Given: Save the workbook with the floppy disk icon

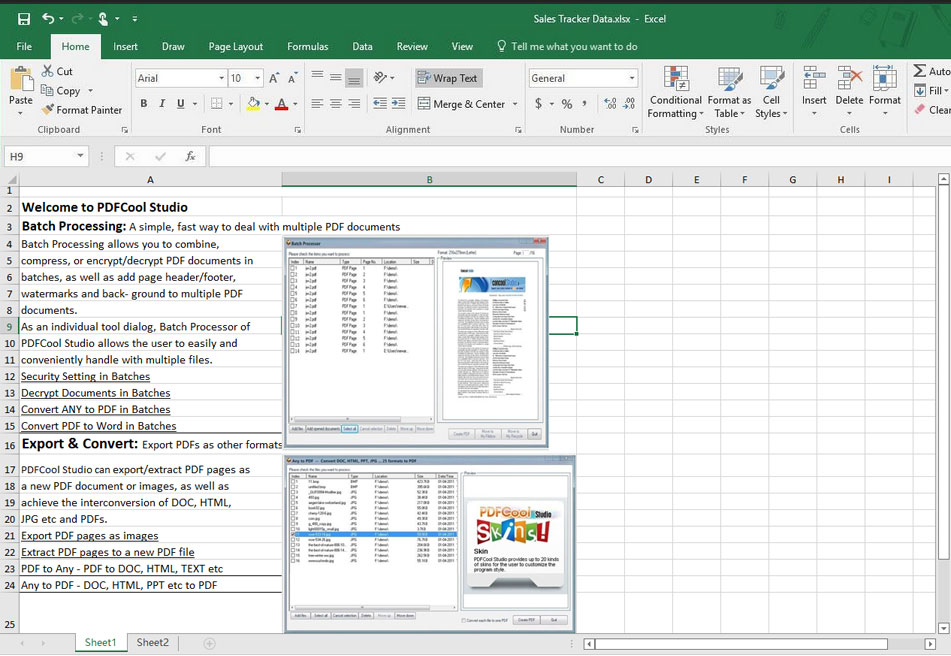Looking at the screenshot, I should [x=24, y=19].
